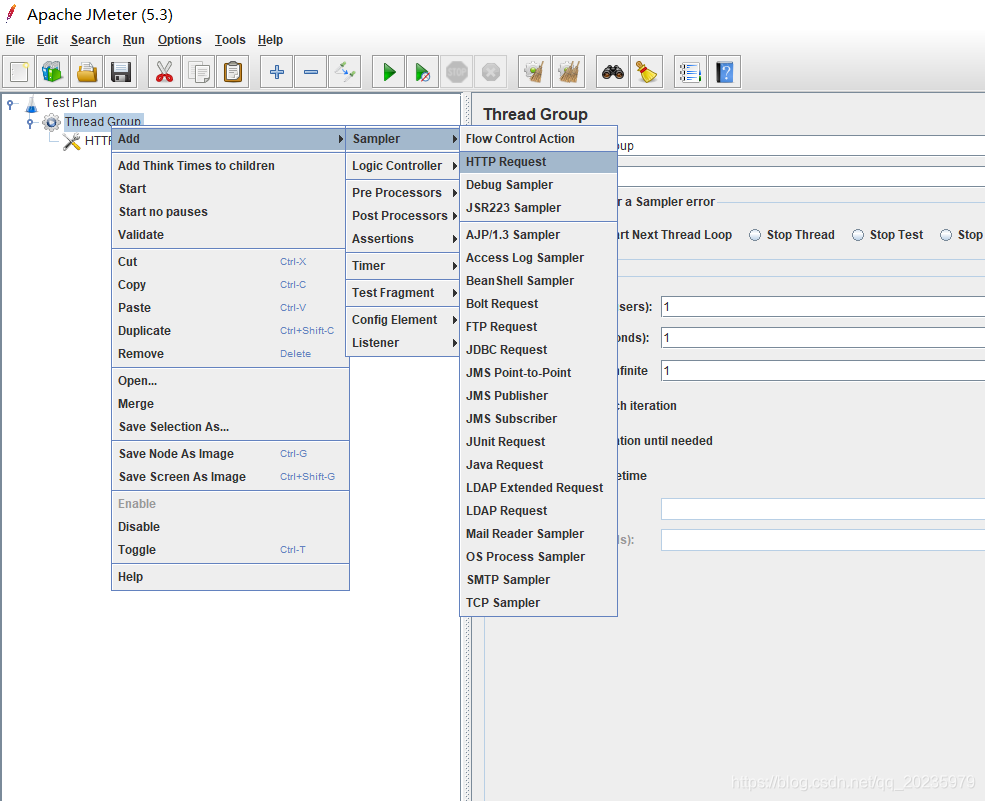This screenshot has width=985, height=801.
Task: Choose Debug Sampler from the Sampler list
Action: click(538, 185)
